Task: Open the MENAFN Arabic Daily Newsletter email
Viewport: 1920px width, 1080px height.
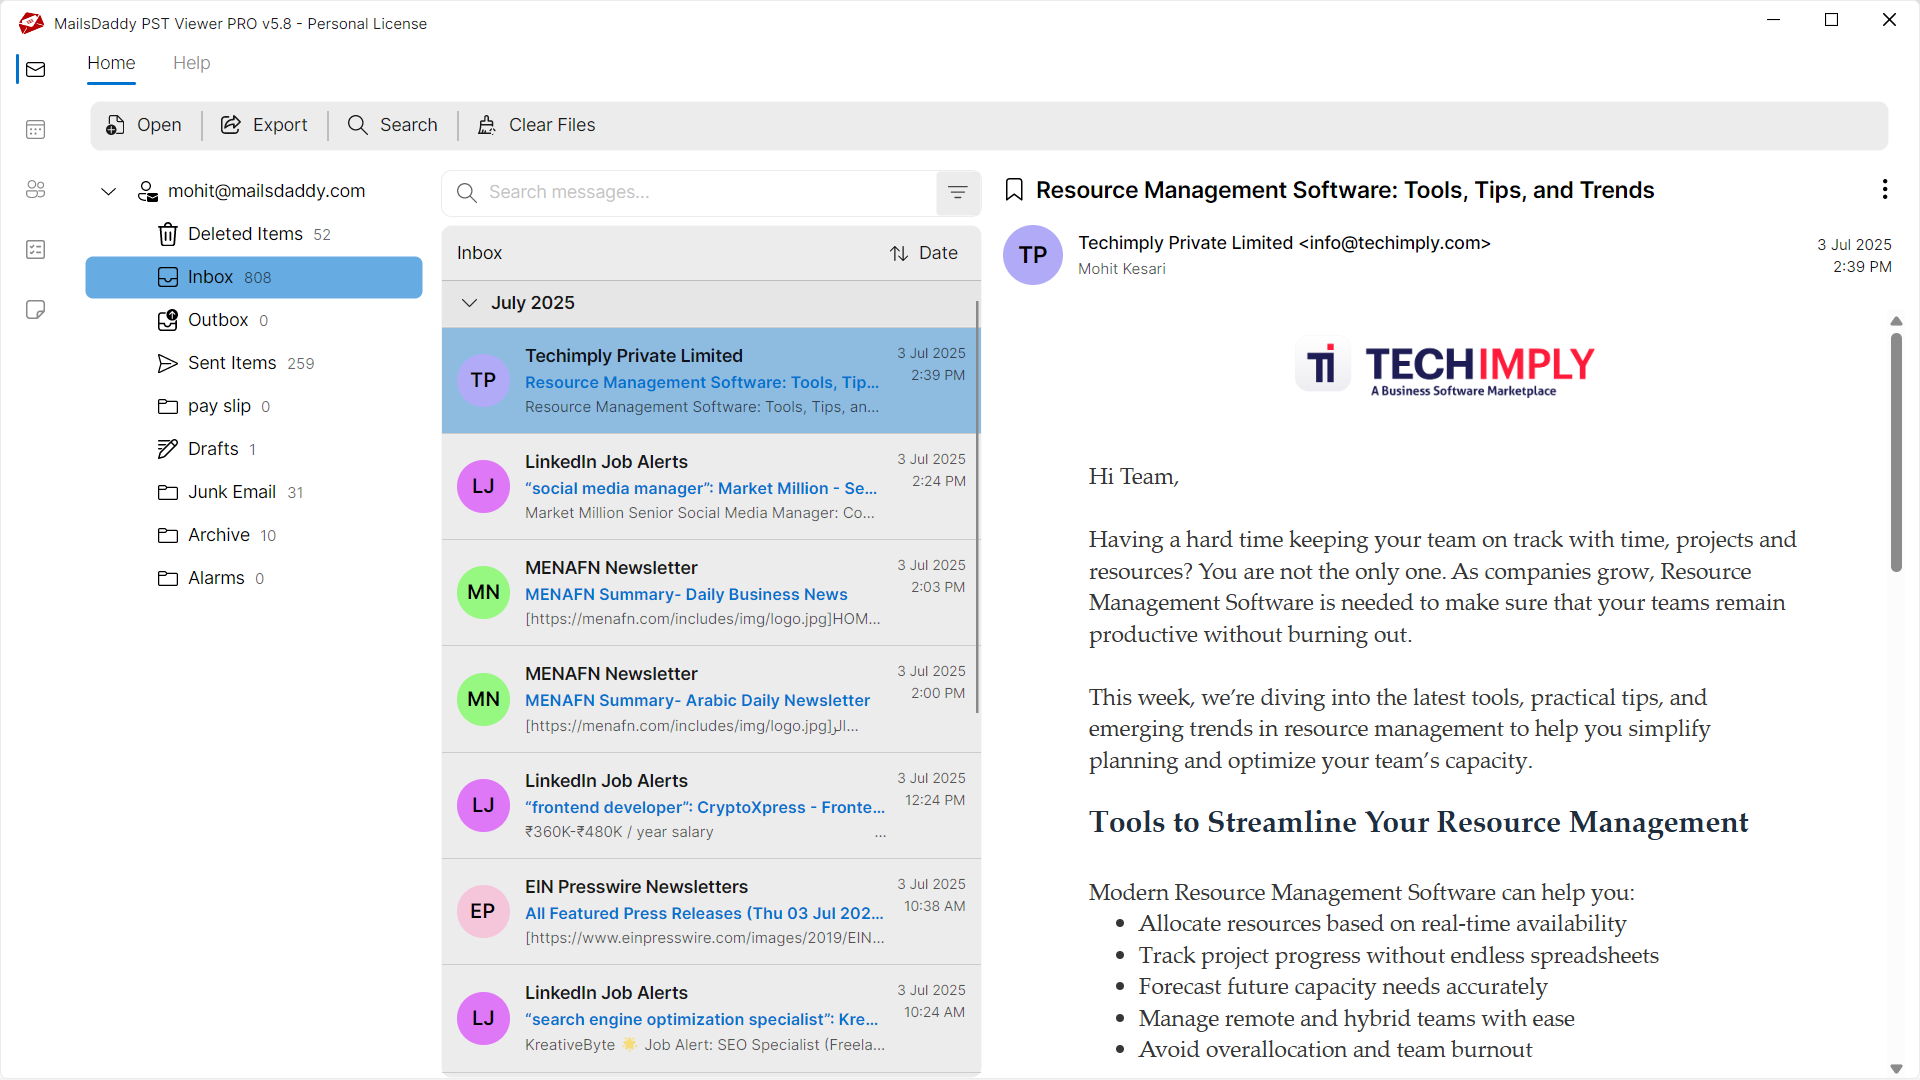Action: point(710,699)
